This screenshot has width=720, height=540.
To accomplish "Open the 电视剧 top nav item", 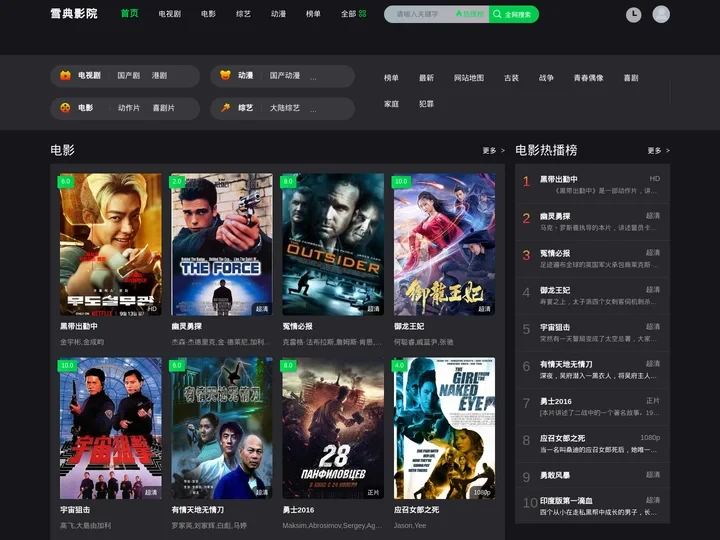I will (x=169, y=14).
